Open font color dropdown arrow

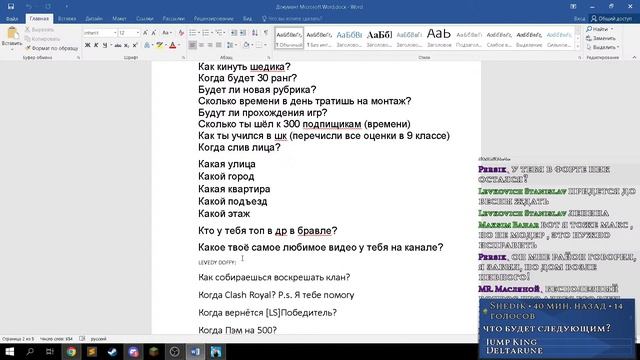(179, 45)
